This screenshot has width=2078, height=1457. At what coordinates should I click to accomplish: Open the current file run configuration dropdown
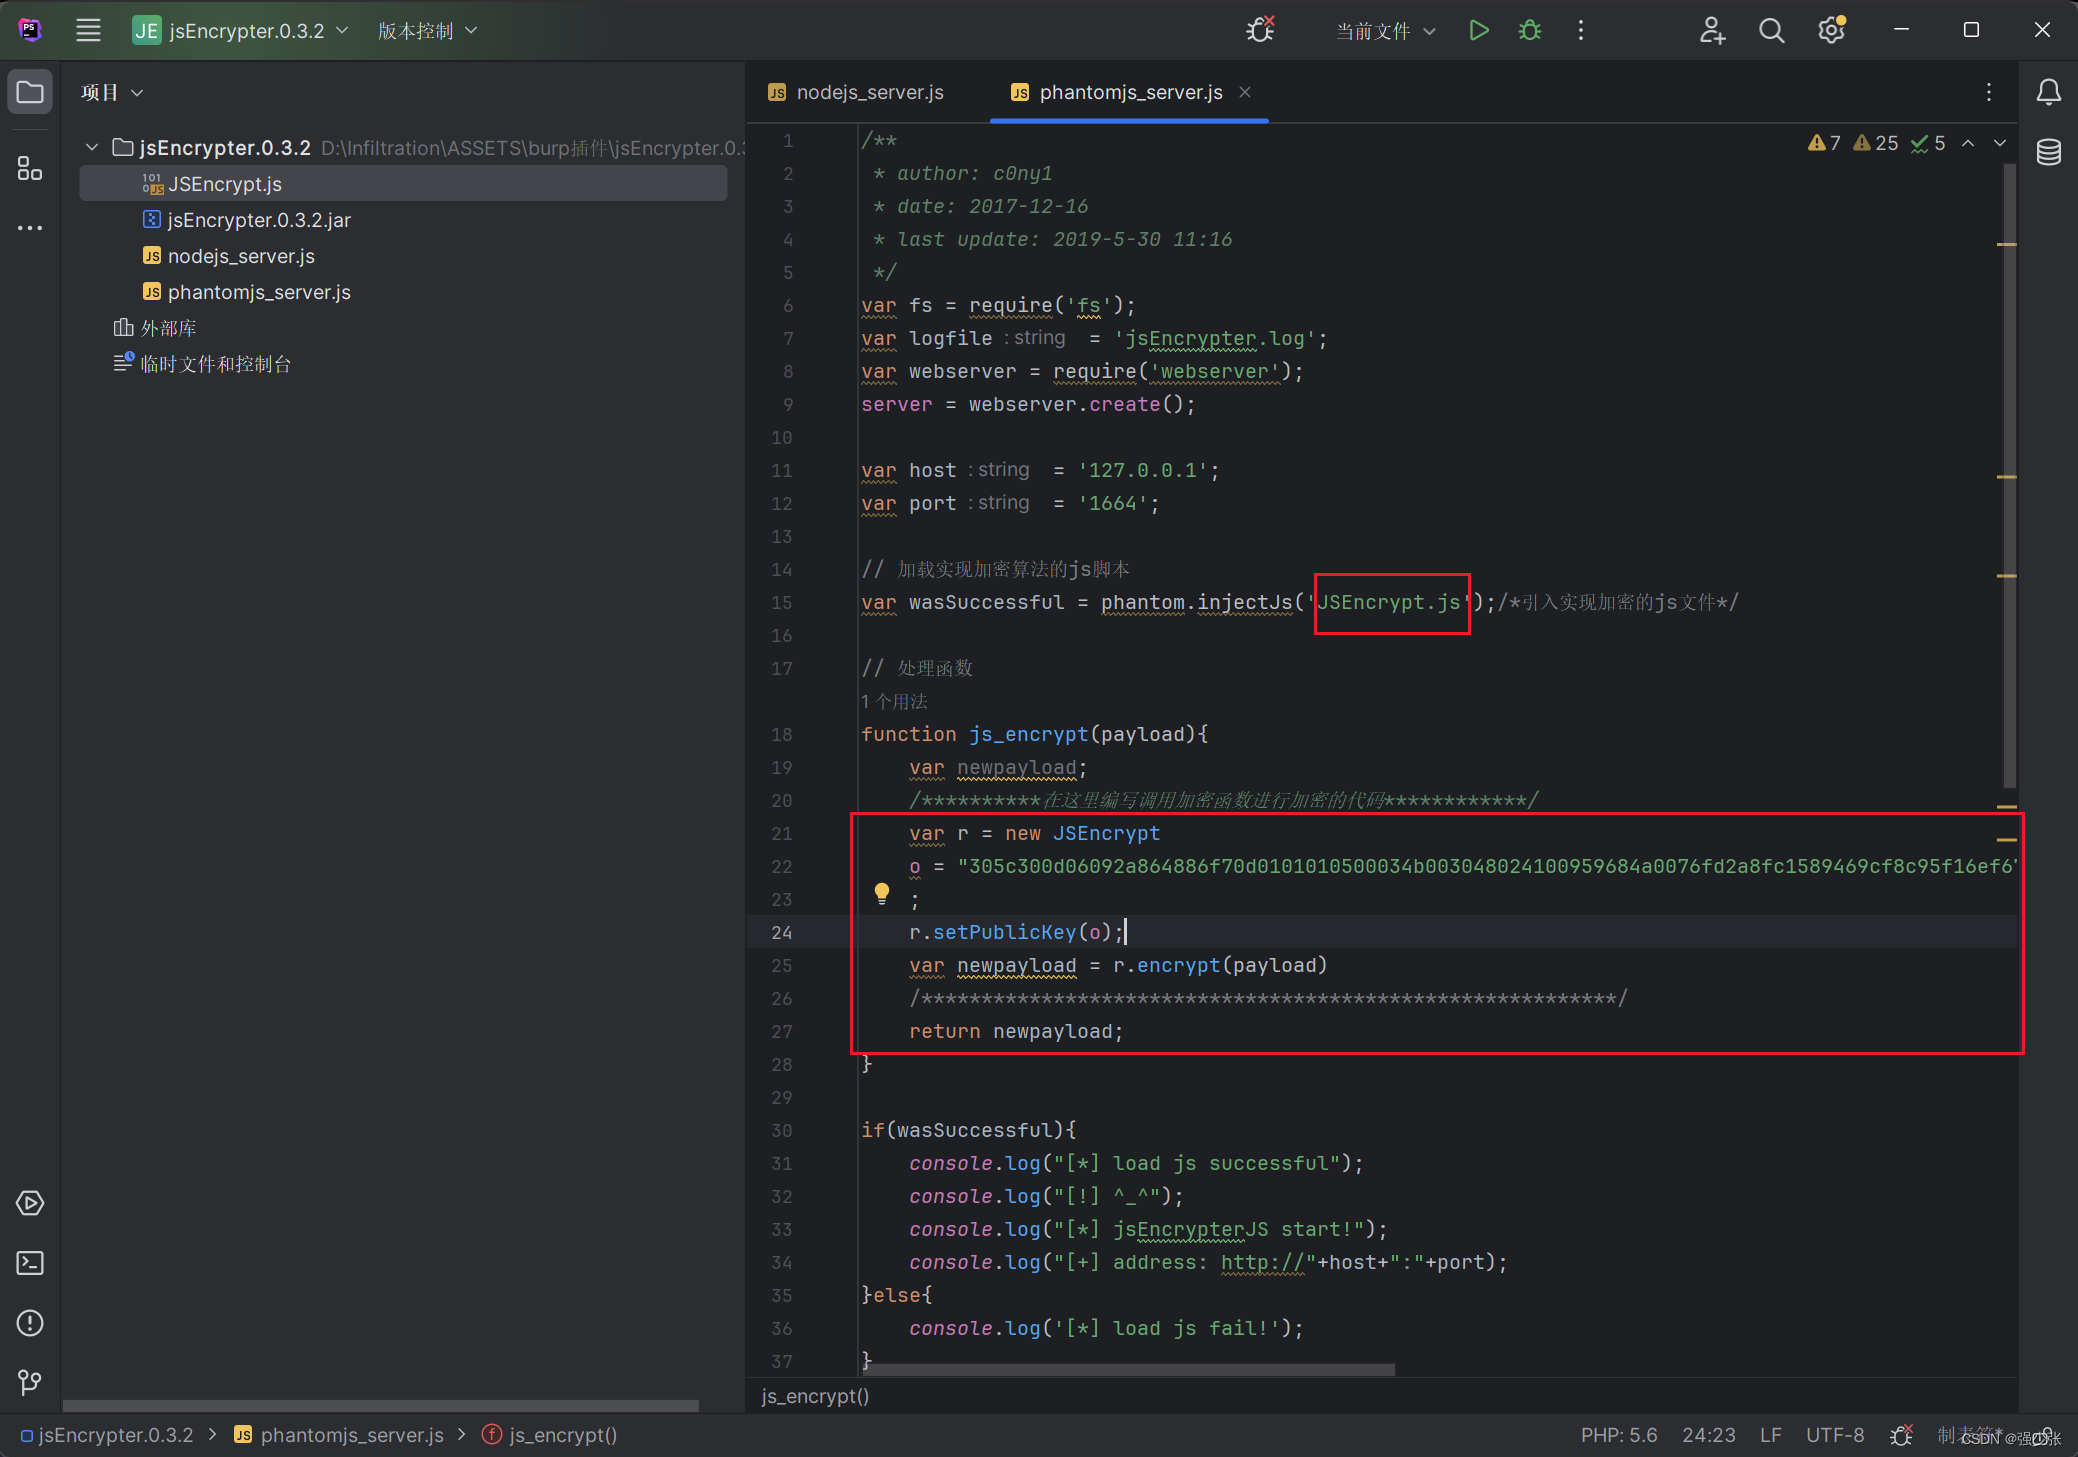click(1385, 31)
